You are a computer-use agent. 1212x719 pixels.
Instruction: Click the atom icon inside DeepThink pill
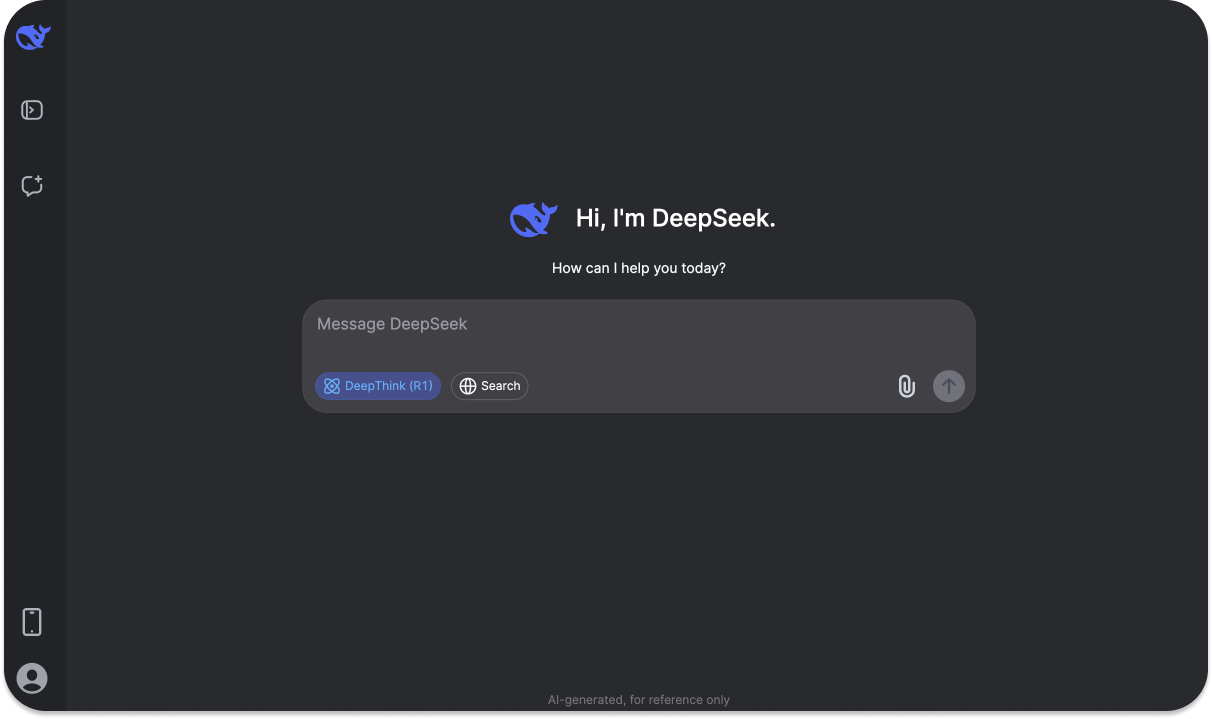(x=332, y=386)
